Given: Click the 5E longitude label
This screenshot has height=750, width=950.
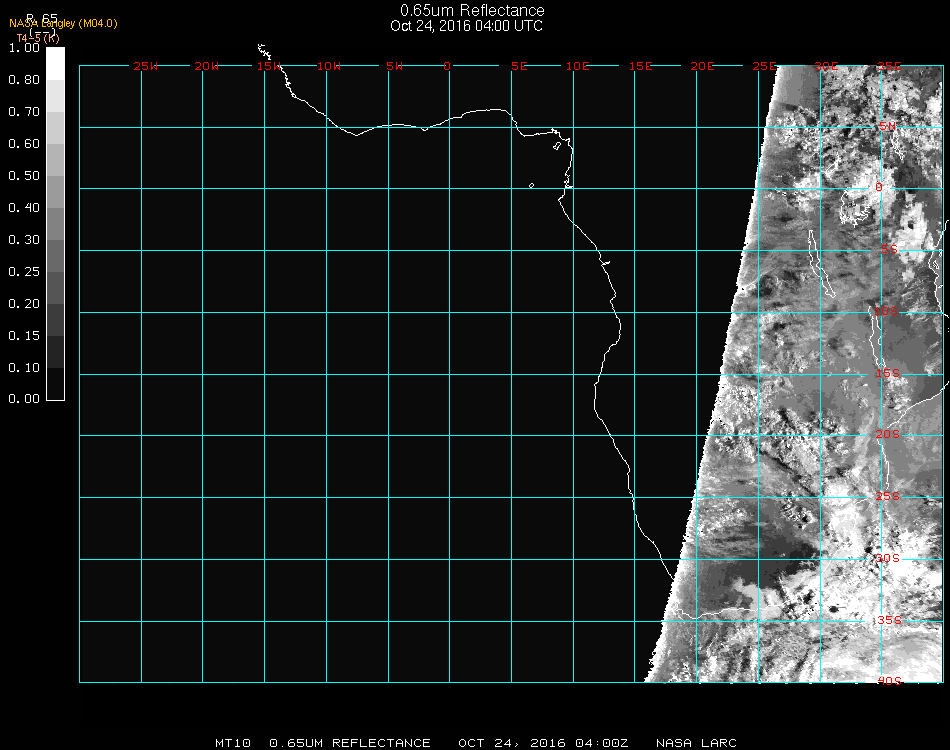Looking at the screenshot, I should click(519, 67).
